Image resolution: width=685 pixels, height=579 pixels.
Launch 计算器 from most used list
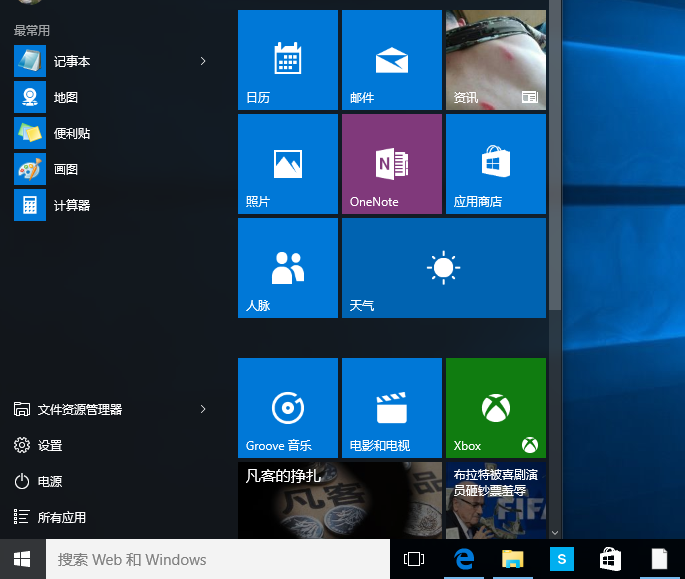pos(72,205)
